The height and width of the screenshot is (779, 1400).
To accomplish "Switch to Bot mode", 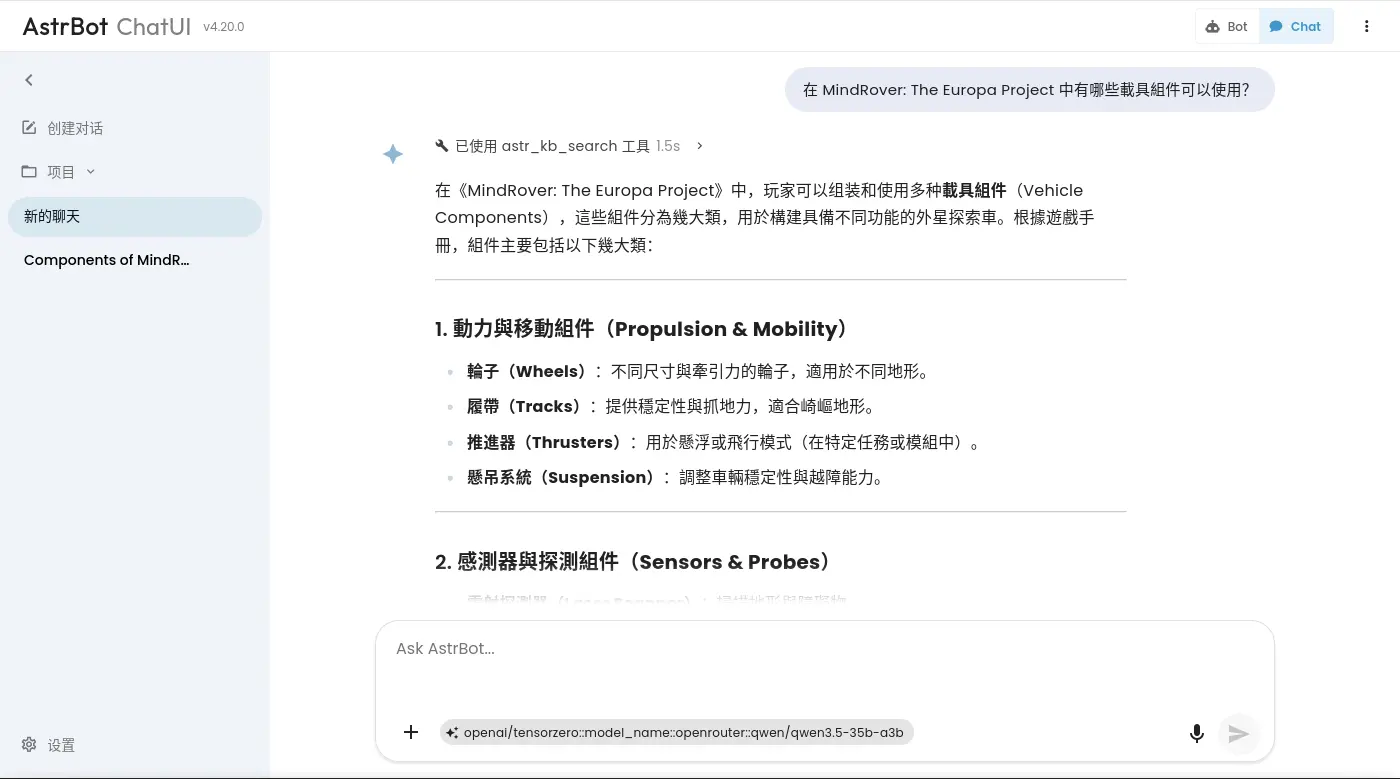I will (x=1227, y=27).
